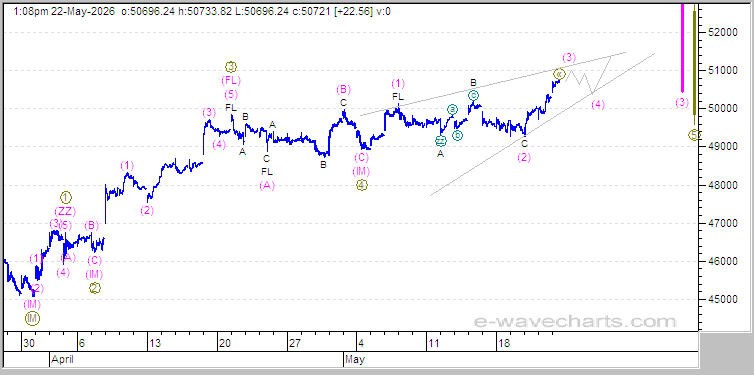This screenshot has height=375, width=754.
Task: Click the magenta vertical target bar
Action: coord(682,47)
